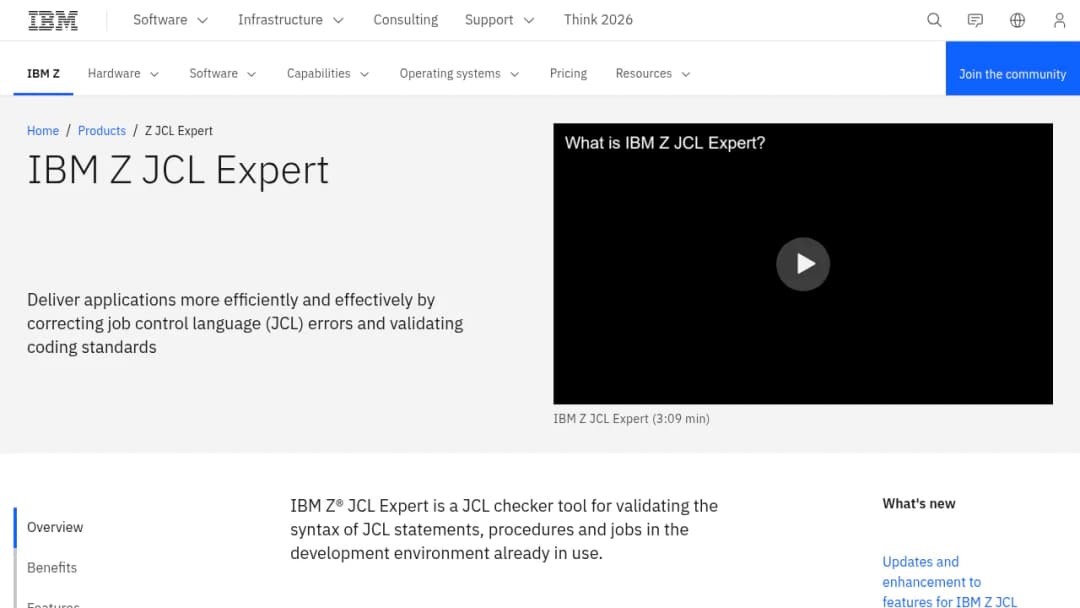
Task: Expand the Operating systems dropdown
Action: pos(459,74)
